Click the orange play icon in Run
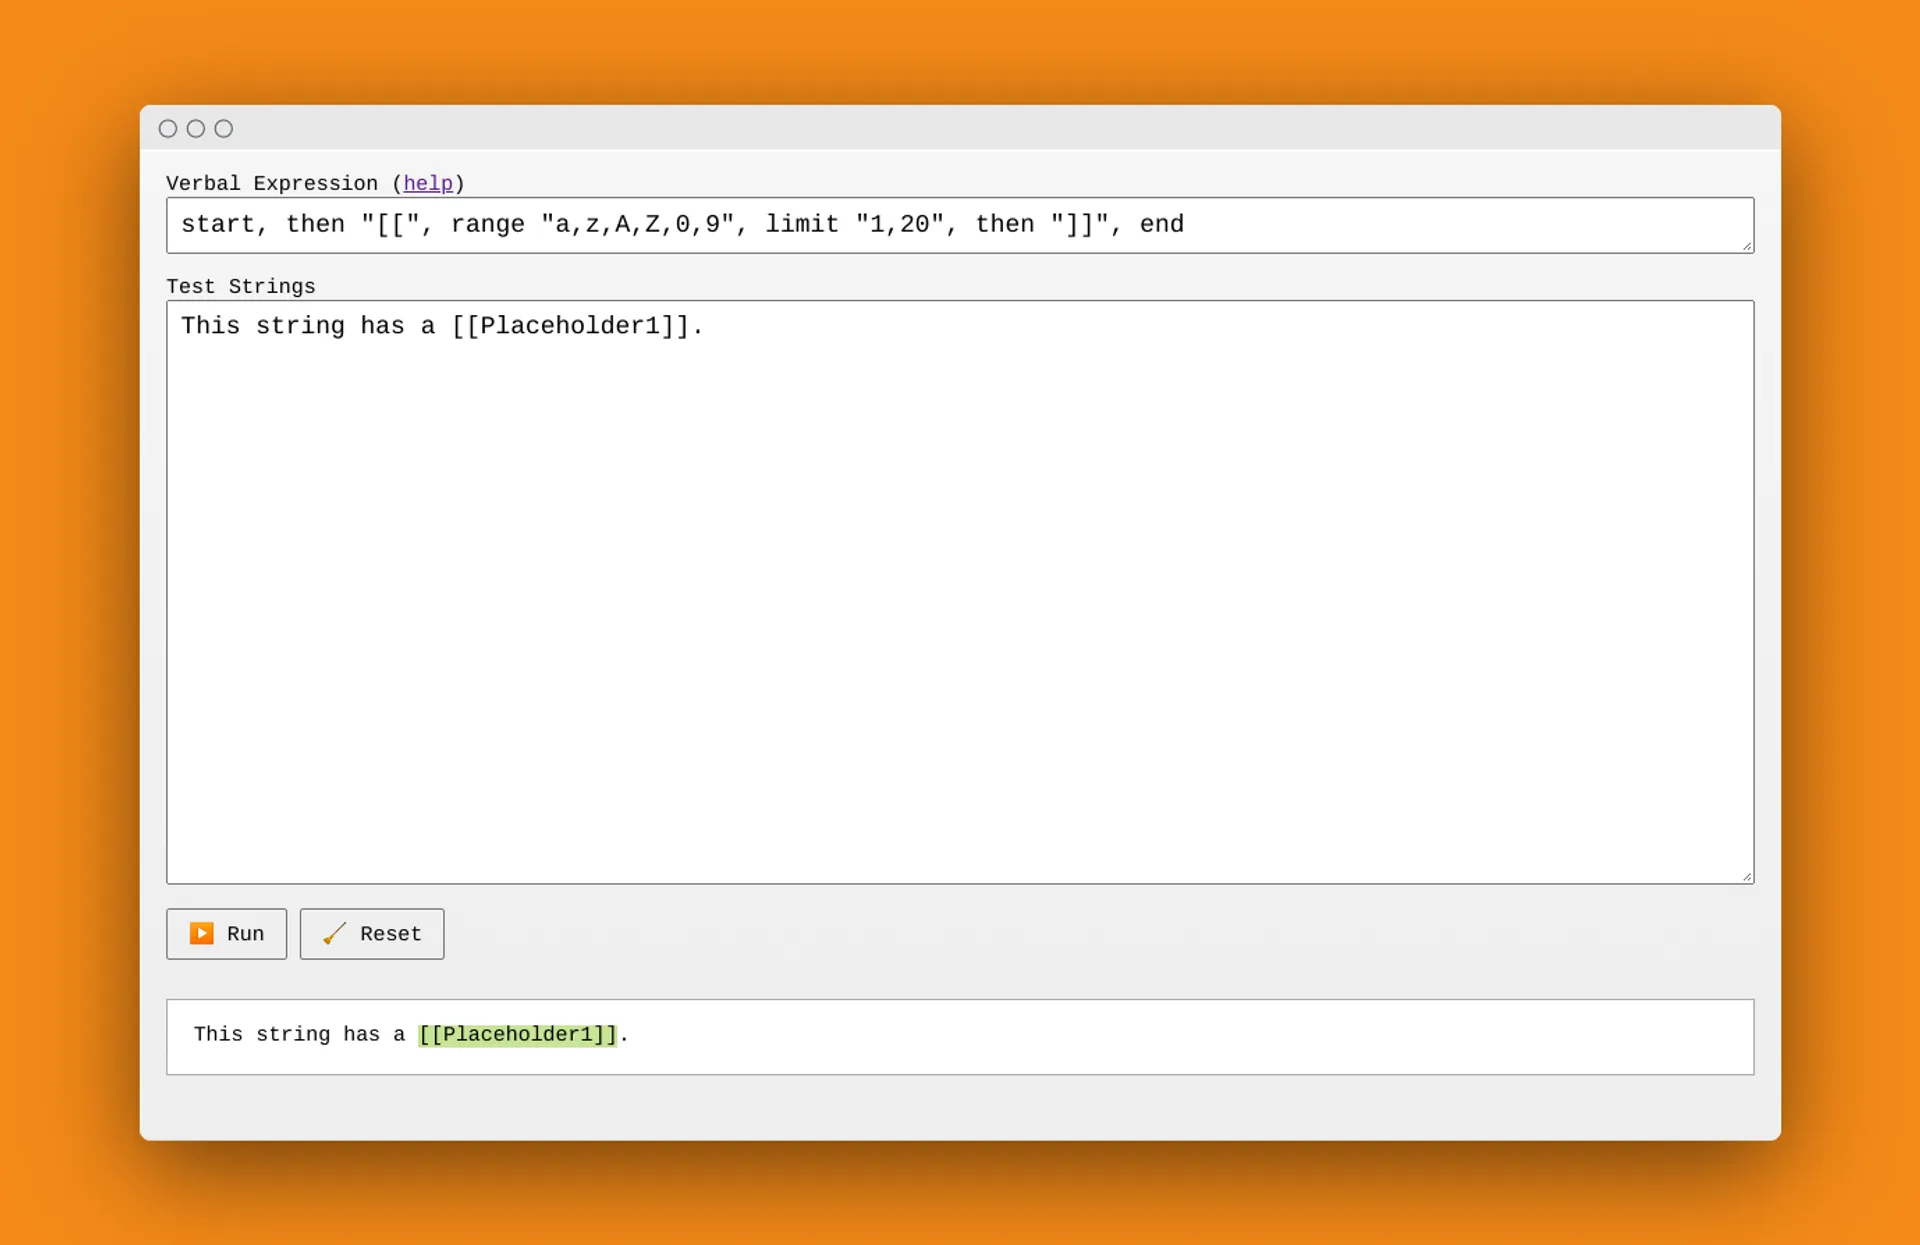1920x1245 pixels. [202, 933]
